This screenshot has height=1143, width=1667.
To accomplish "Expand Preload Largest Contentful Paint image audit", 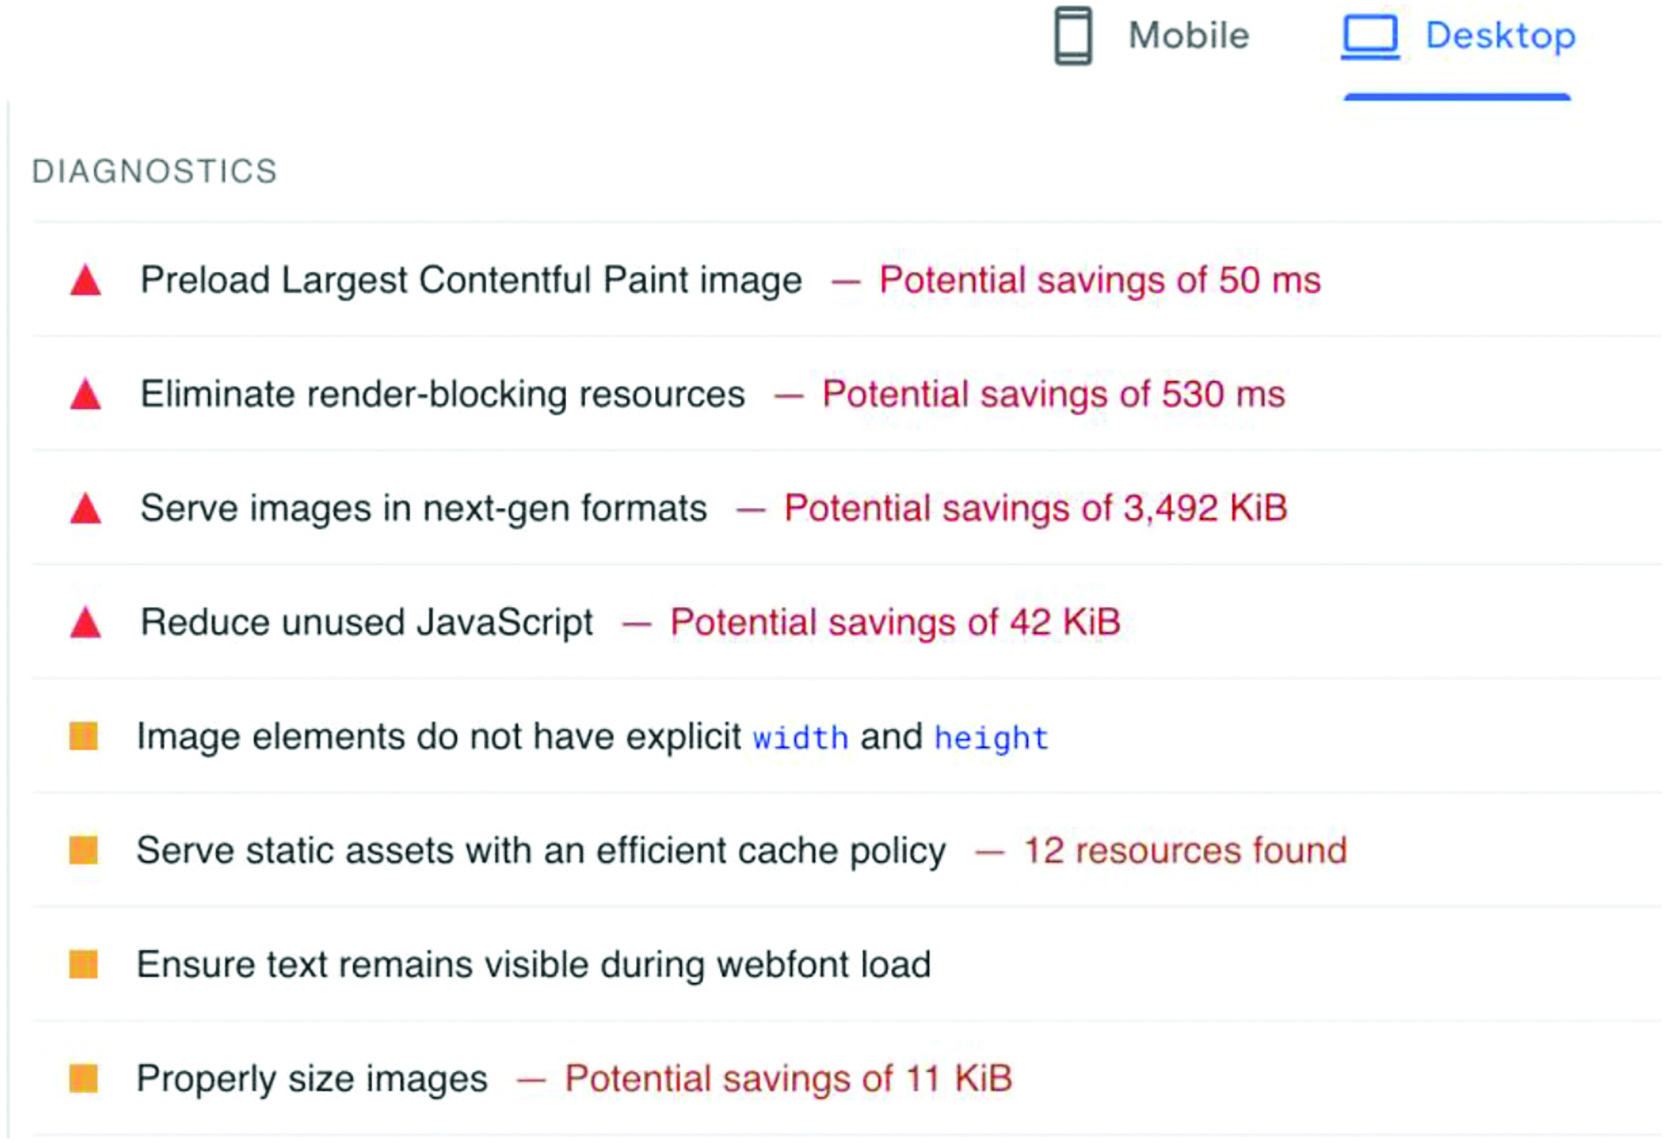I will pyautogui.click(x=470, y=281).
